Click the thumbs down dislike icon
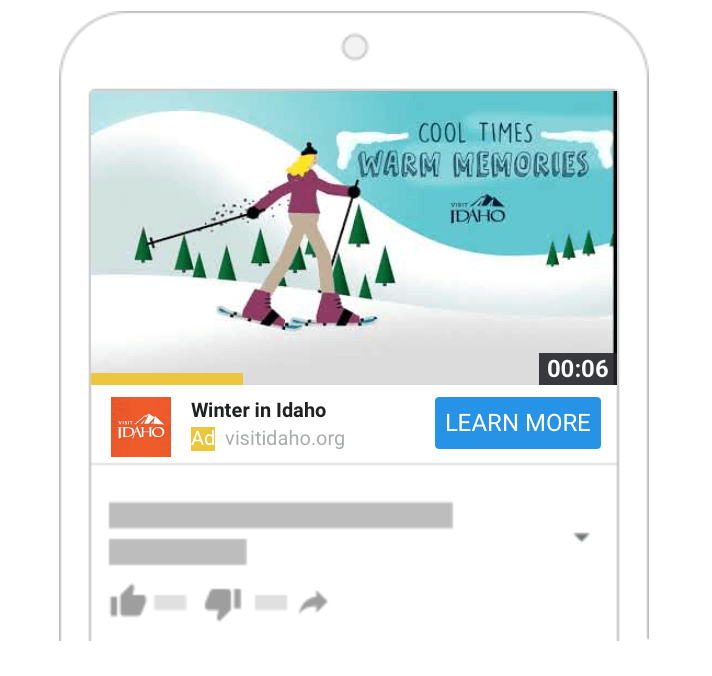The height and width of the screenshot is (676, 712). click(x=223, y=604)
